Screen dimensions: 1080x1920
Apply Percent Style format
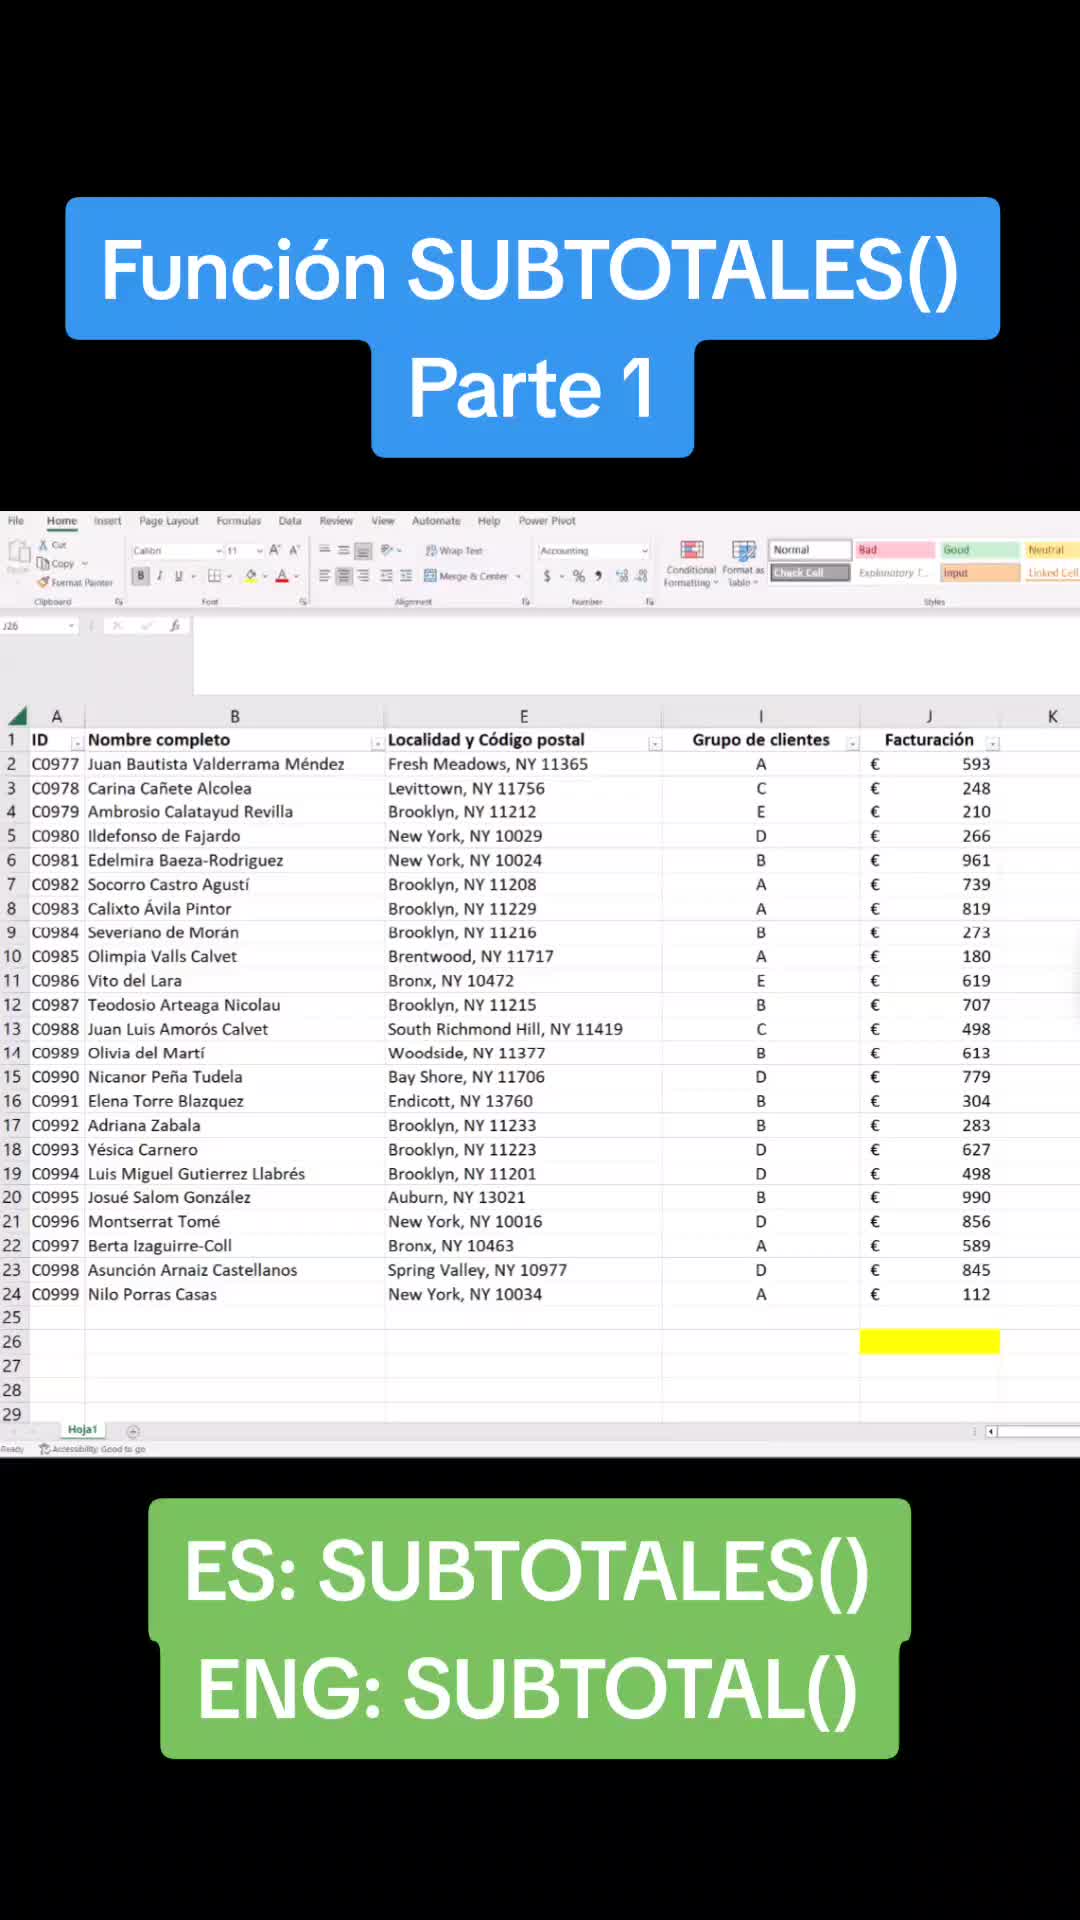(x=579, y=576)
